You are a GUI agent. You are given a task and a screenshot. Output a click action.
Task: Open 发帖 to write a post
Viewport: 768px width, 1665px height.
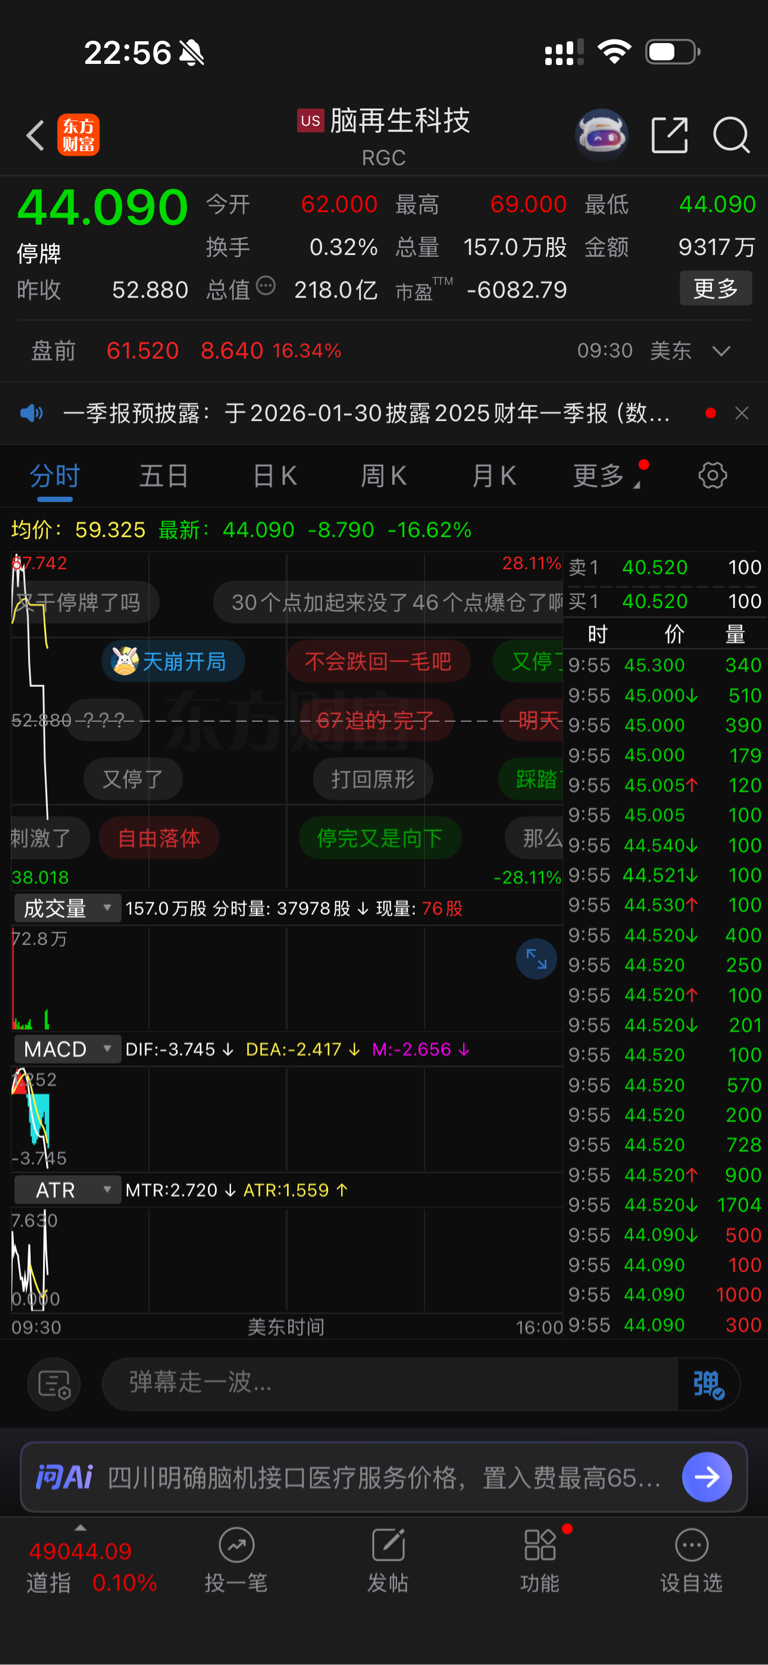pos(388,1561)
